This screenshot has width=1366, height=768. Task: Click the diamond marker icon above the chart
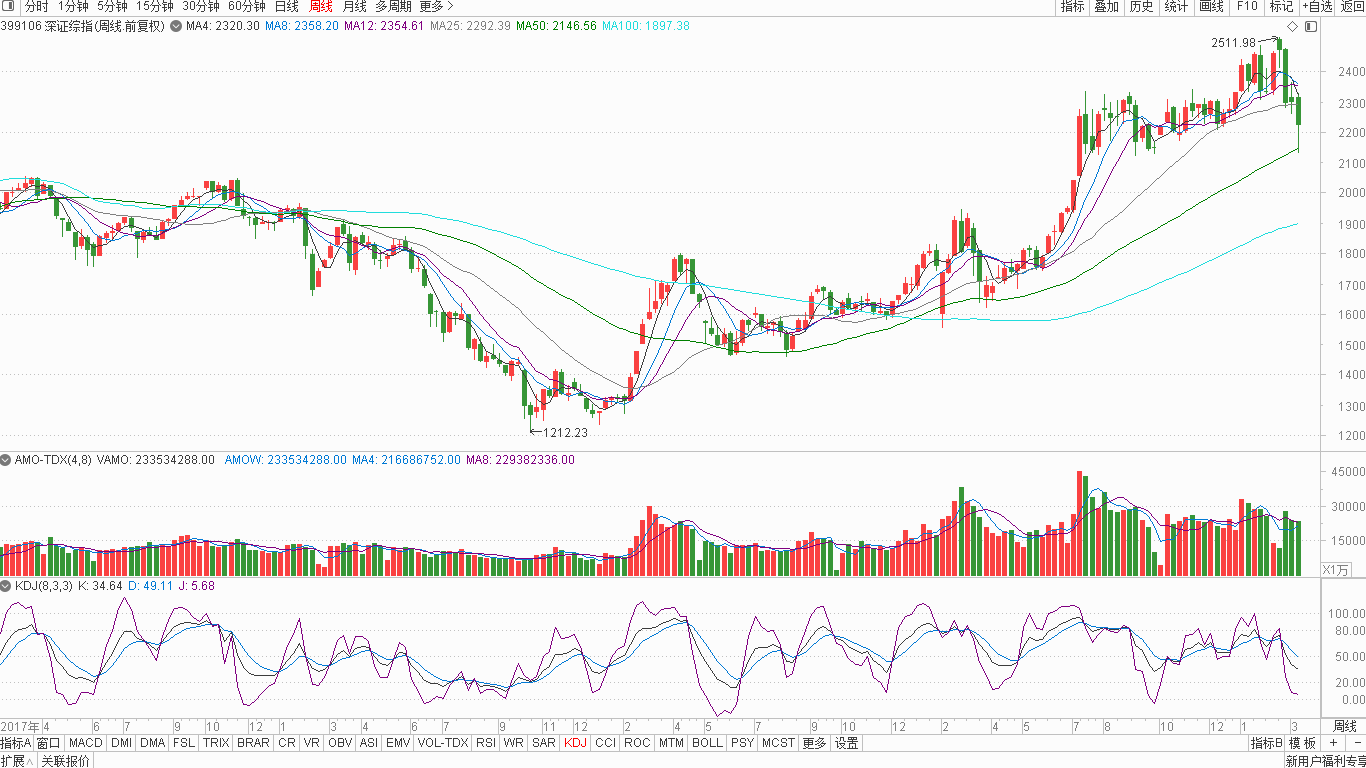pyautogui.click(x=1292, y=26)
